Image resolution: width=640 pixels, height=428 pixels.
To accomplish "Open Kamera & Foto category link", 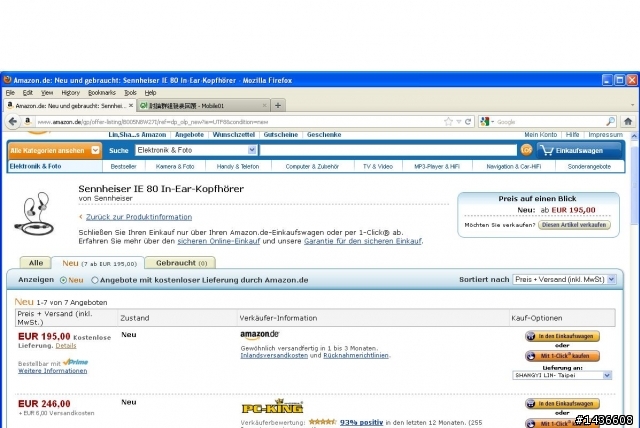I will [175, 166].
